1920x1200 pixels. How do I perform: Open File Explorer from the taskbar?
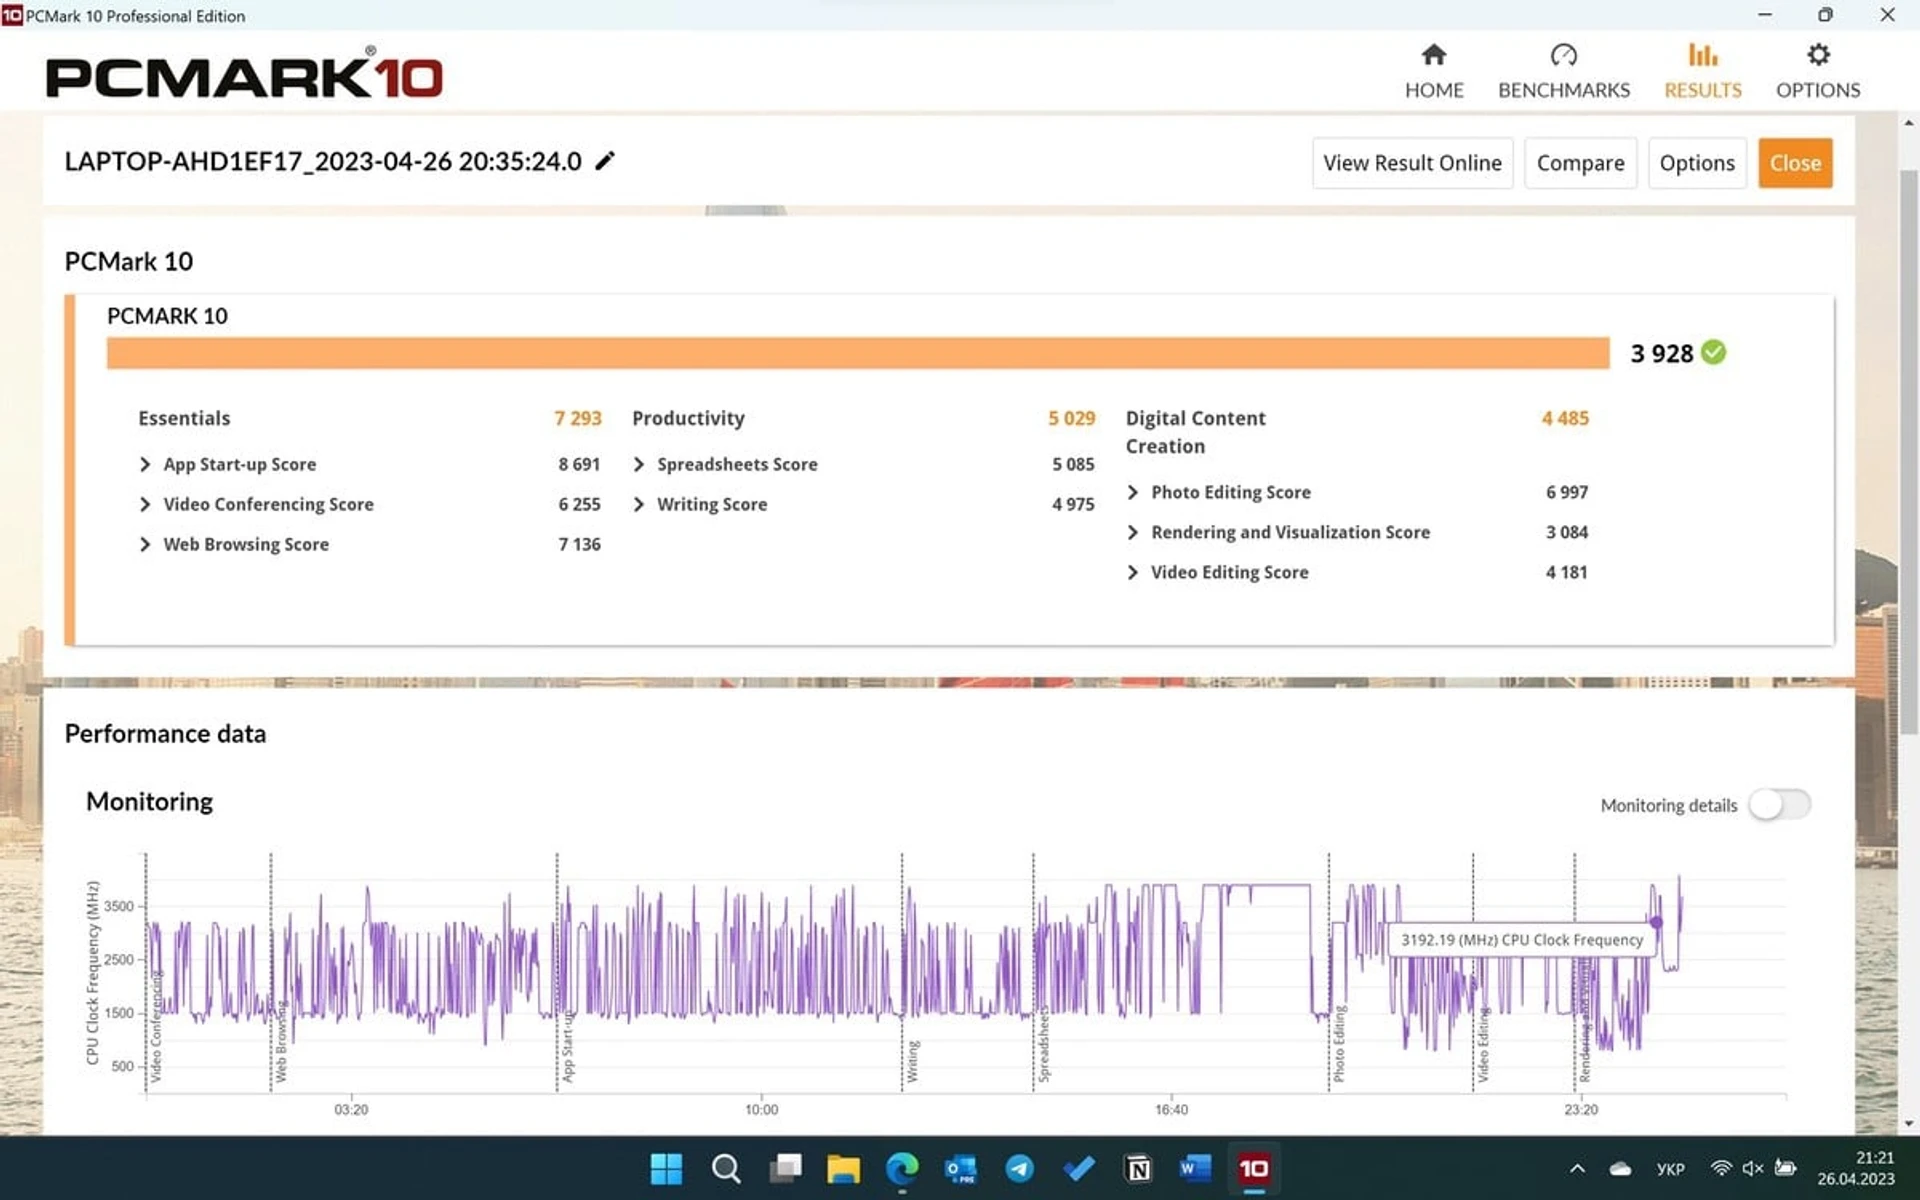843,1168
